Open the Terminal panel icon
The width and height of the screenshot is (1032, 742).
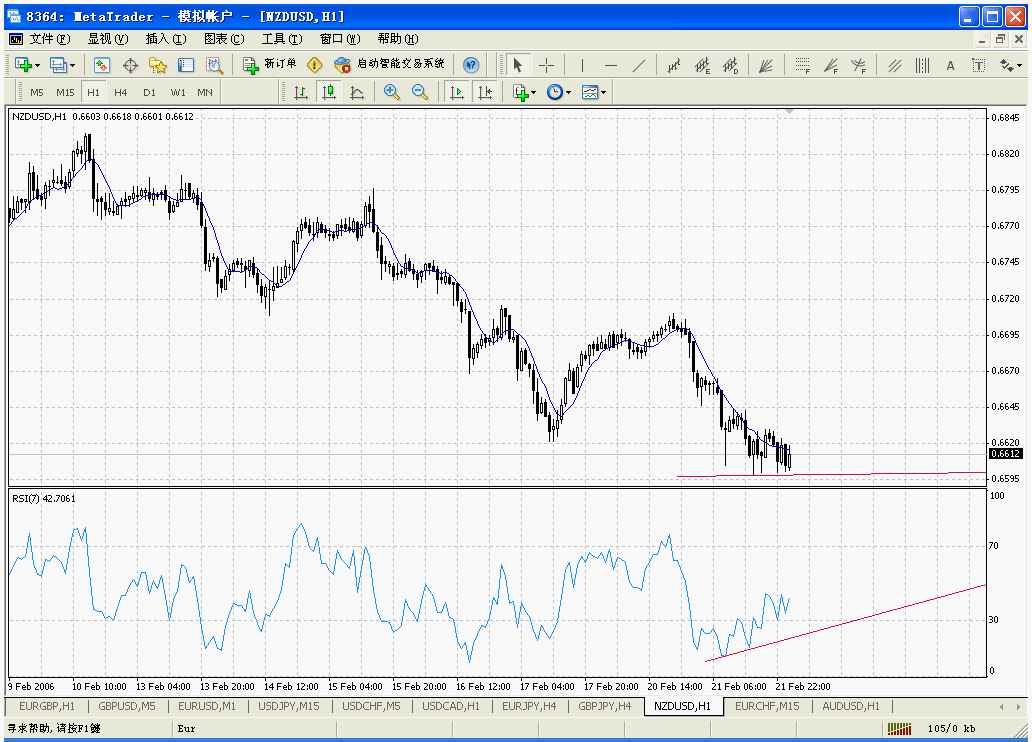[186, 65]
